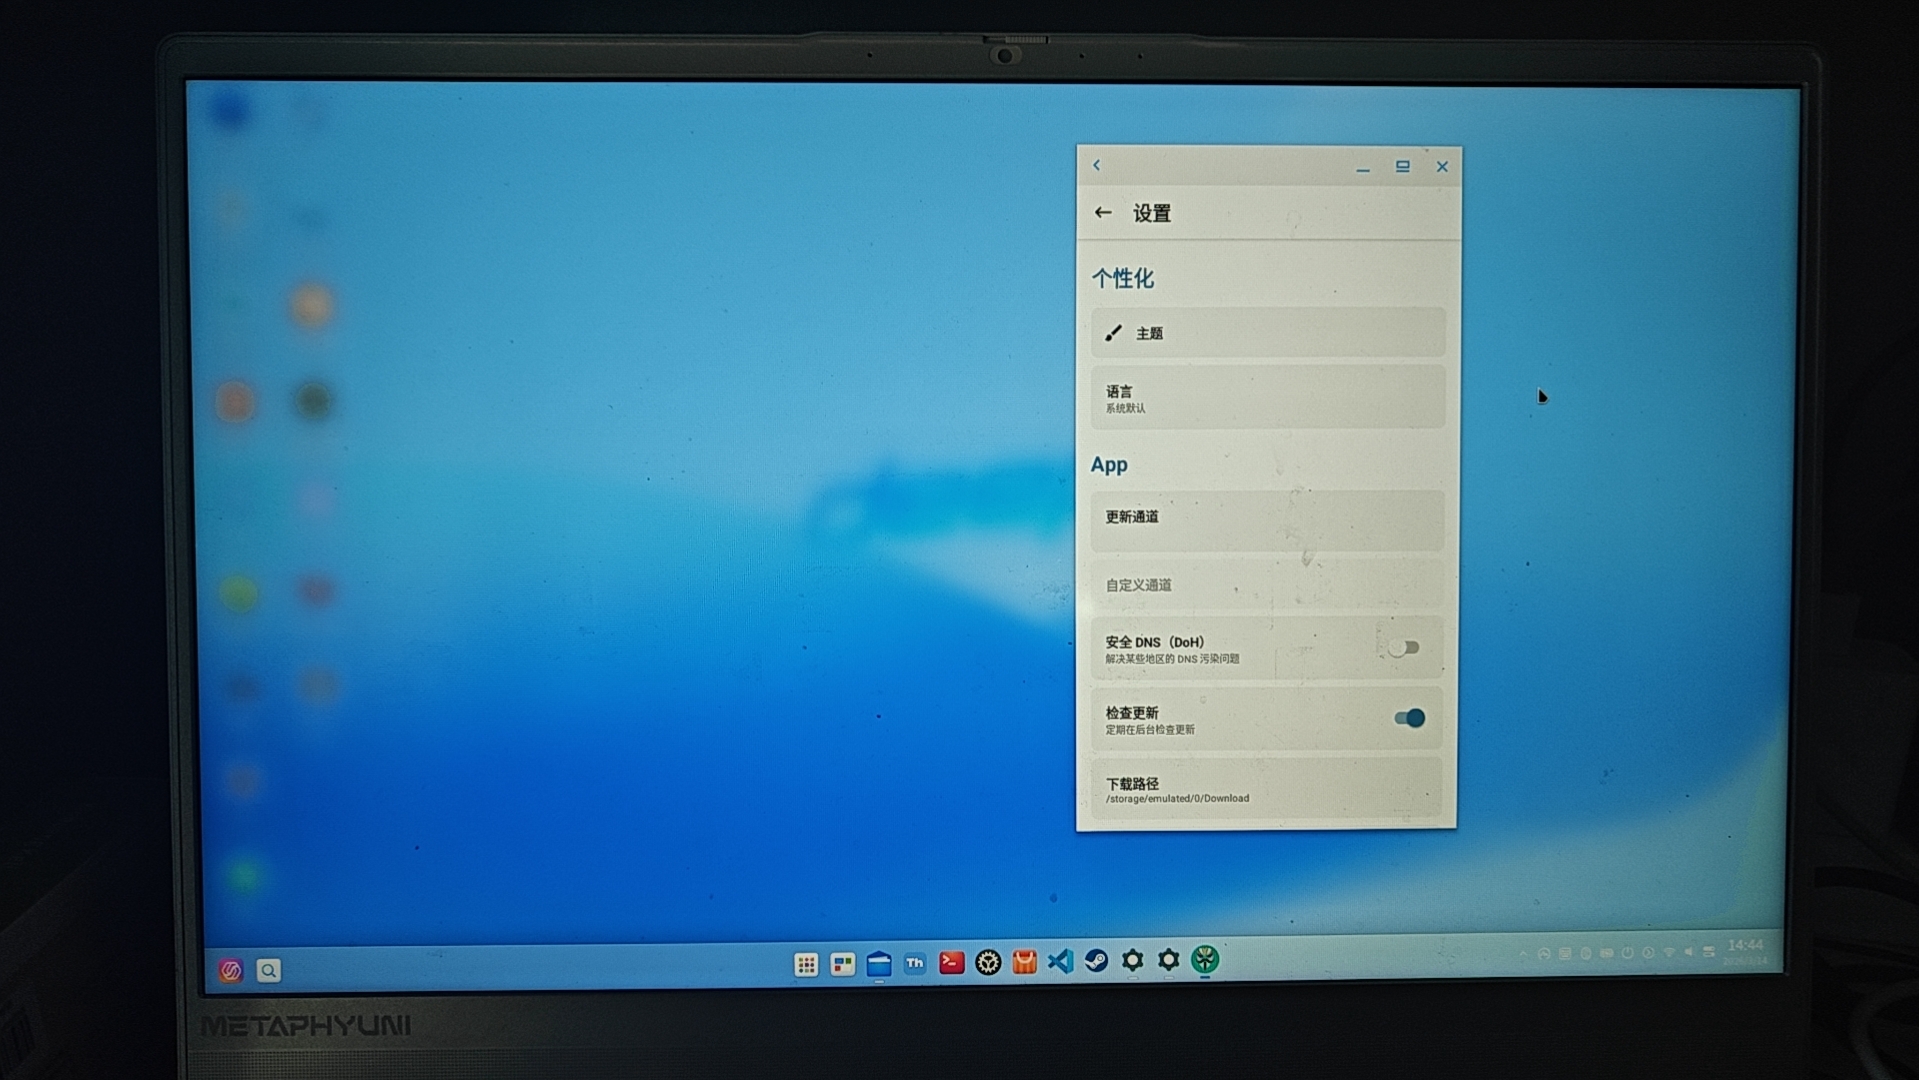This screenshot has width=1919, height=1080.
Task: Open the blue file manager icon
Action: click(879, 964)
